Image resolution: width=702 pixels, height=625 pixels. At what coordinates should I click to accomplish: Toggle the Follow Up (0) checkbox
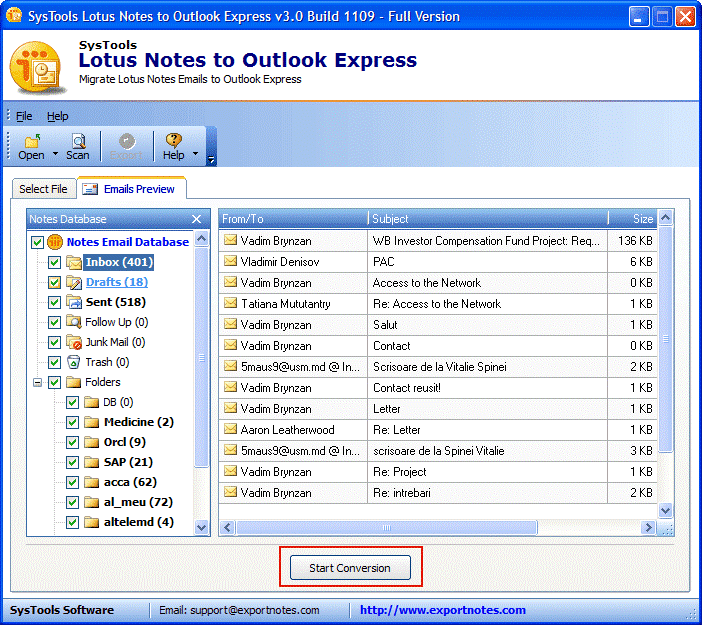(x=55, y=322)
